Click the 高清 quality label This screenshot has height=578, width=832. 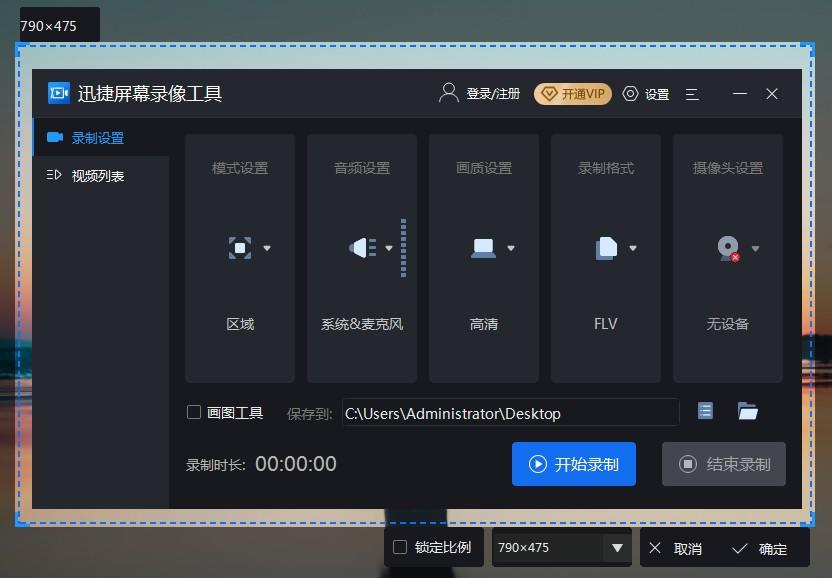click(x=483, y=324)
